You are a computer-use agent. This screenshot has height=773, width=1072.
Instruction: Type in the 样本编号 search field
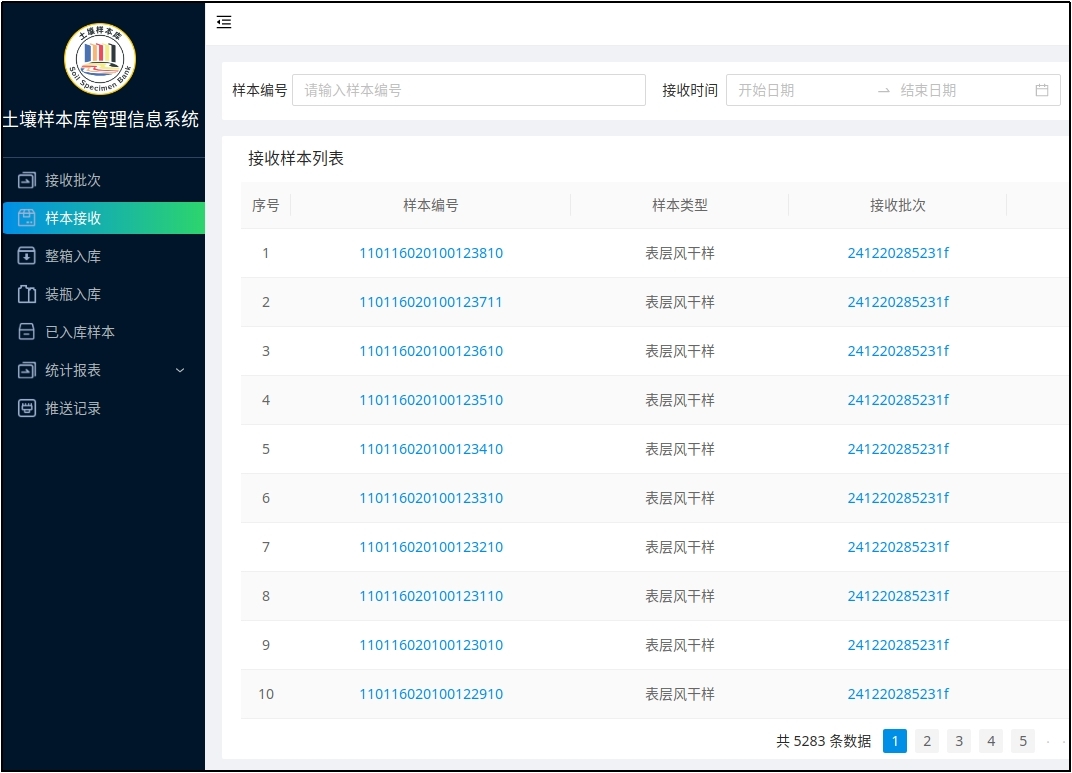(x=468, y=90)
